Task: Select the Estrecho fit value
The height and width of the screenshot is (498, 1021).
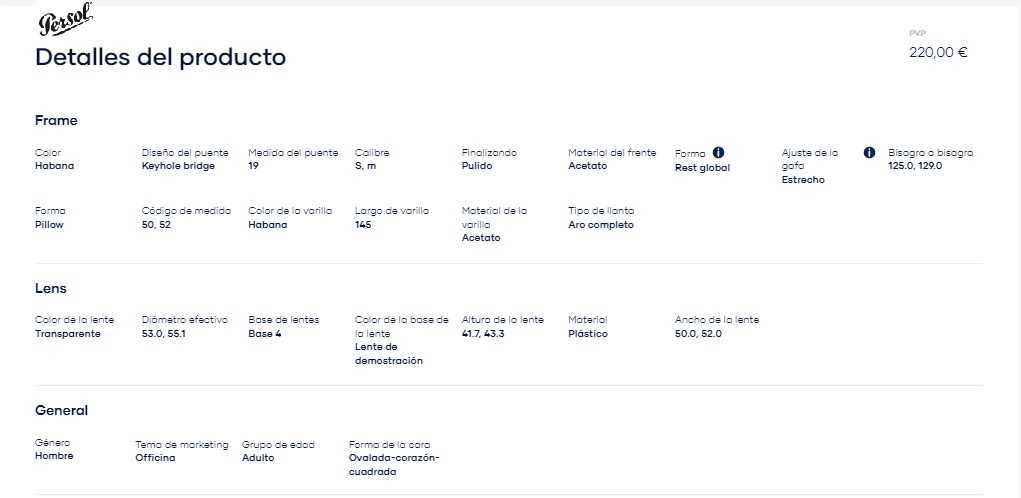Action: [x=803, y=180]
